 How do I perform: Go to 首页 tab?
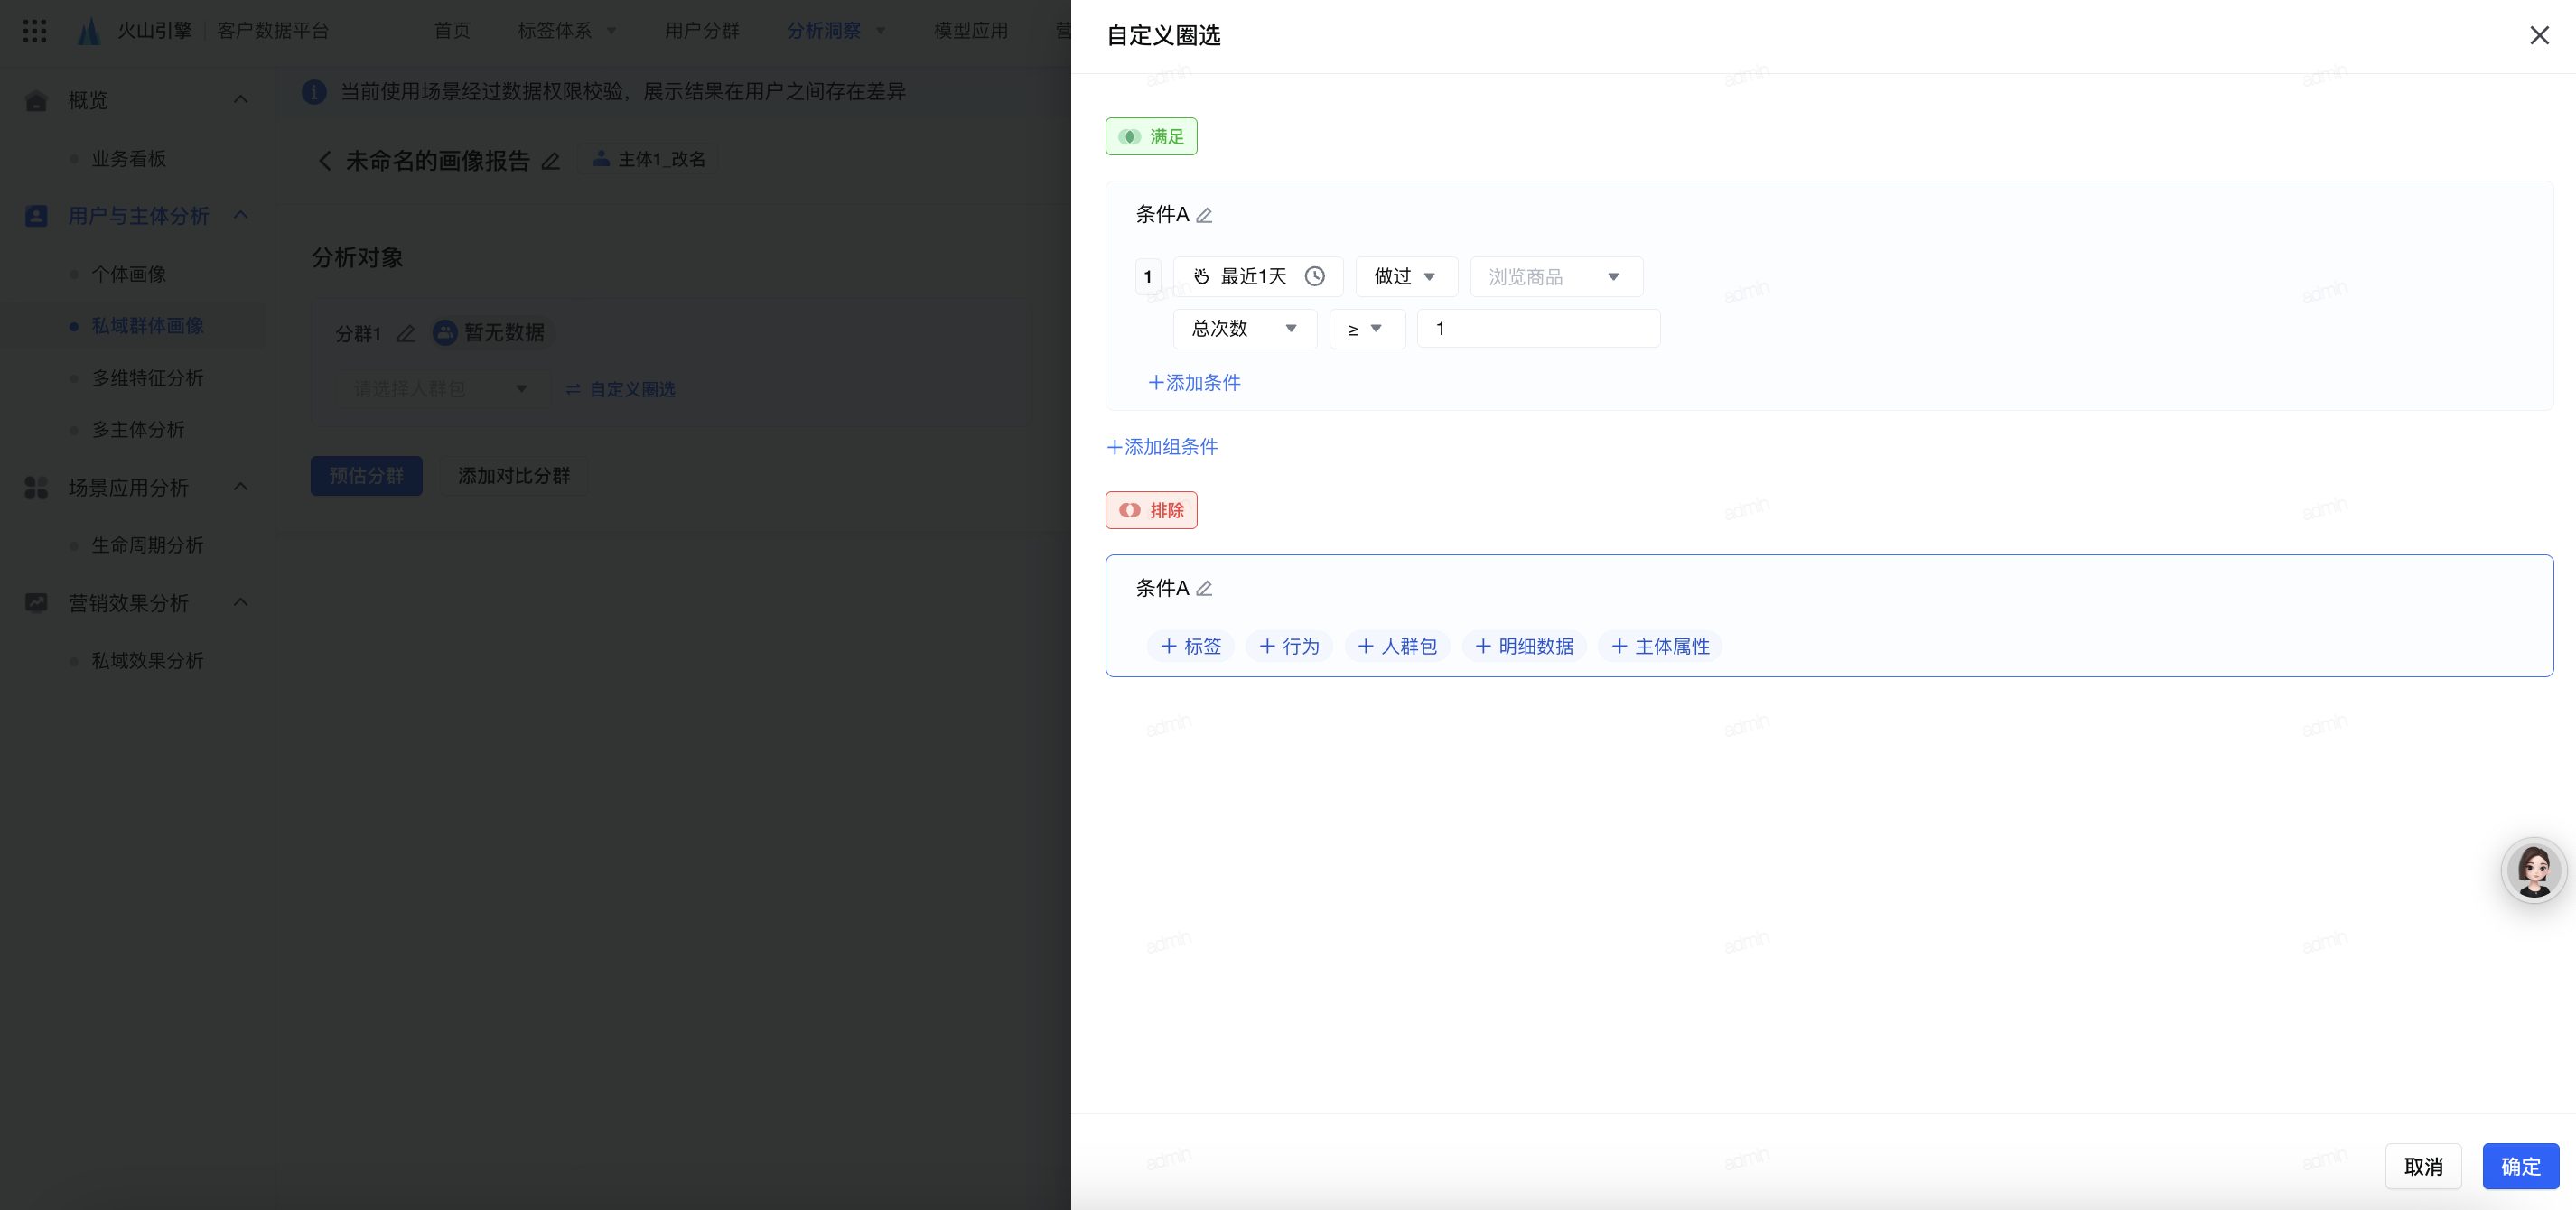pyautogui.click(x=452, y=31)
